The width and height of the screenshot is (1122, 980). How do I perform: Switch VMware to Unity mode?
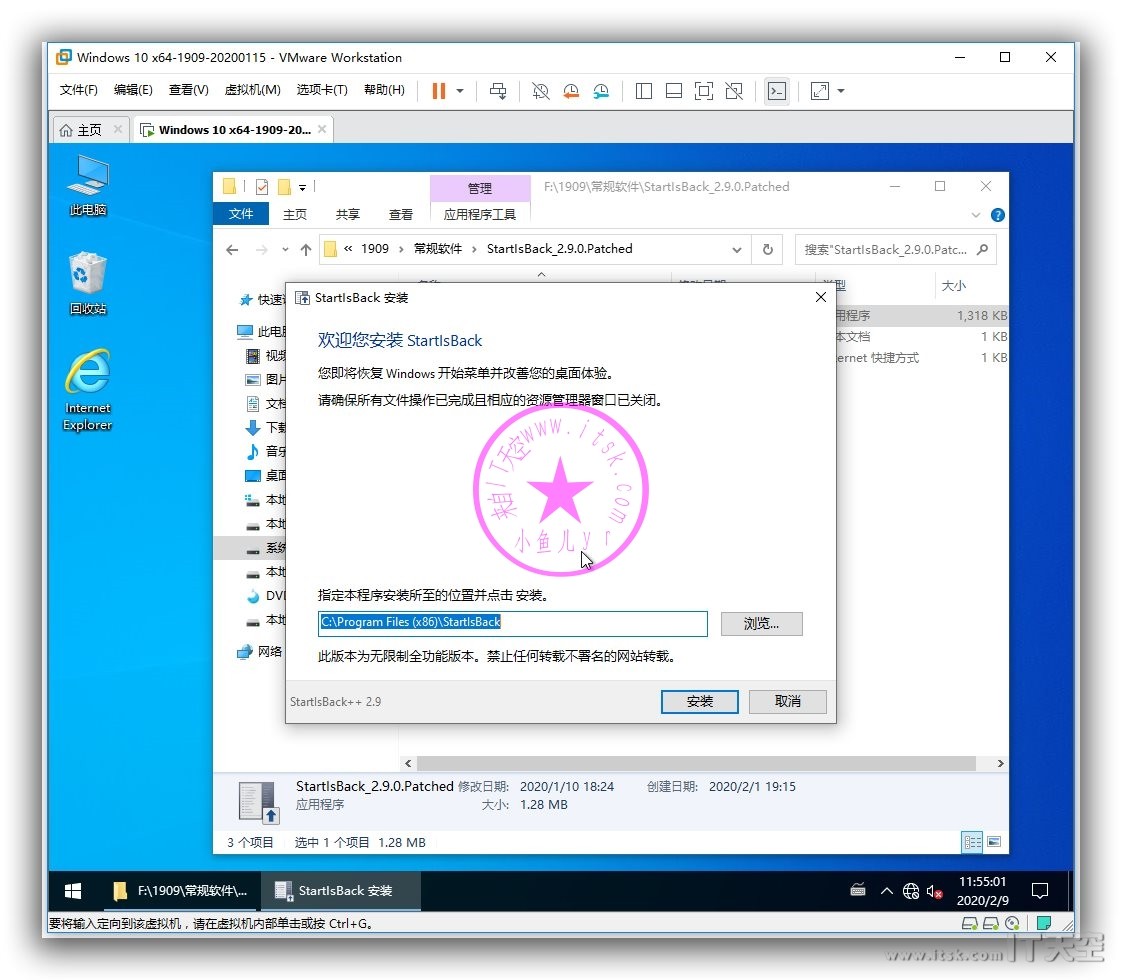tap(733, 91)
